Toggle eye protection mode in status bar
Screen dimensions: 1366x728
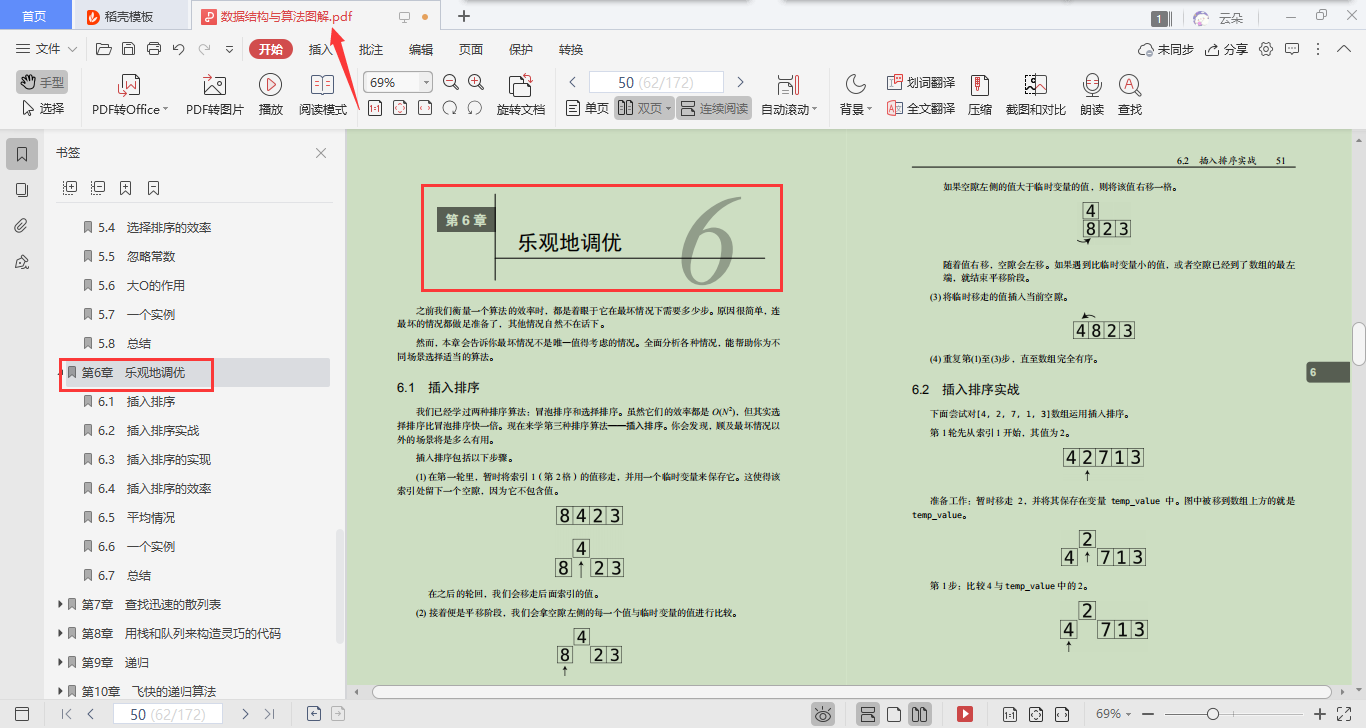[x=823, y=714]
